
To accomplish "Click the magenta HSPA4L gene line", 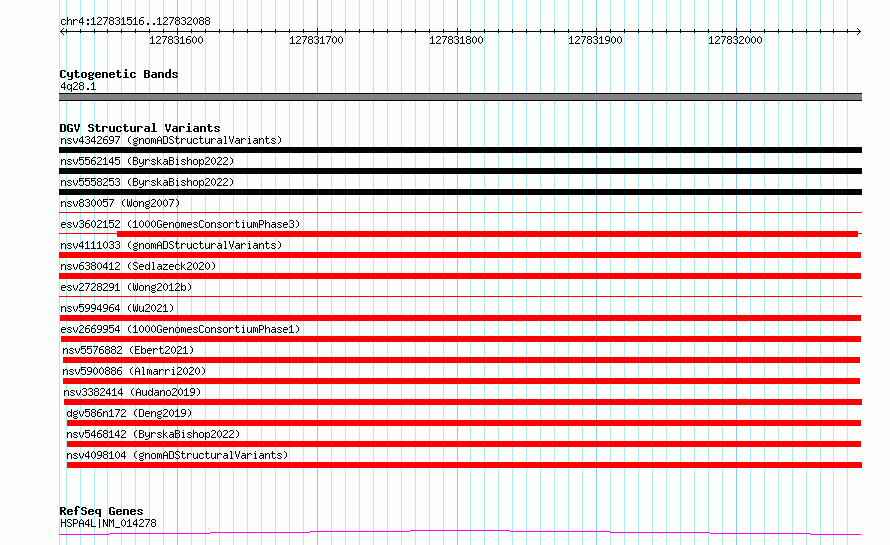I will click(x=460, y=533).
